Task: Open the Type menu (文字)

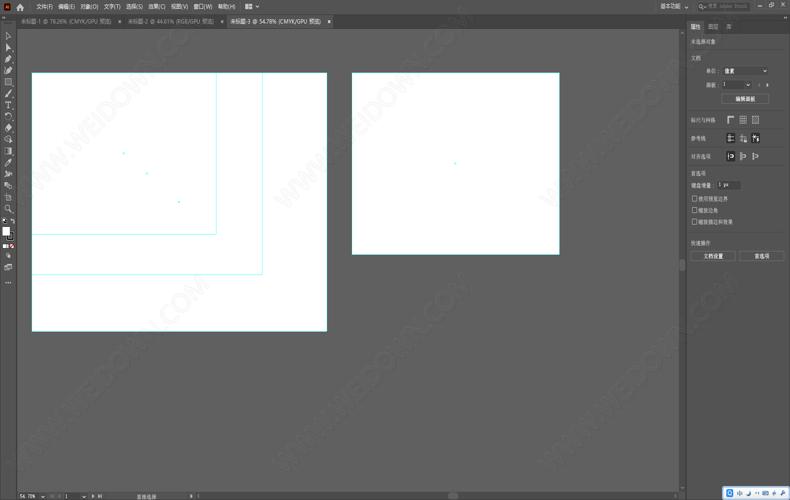Action: [x=112, y=7]
